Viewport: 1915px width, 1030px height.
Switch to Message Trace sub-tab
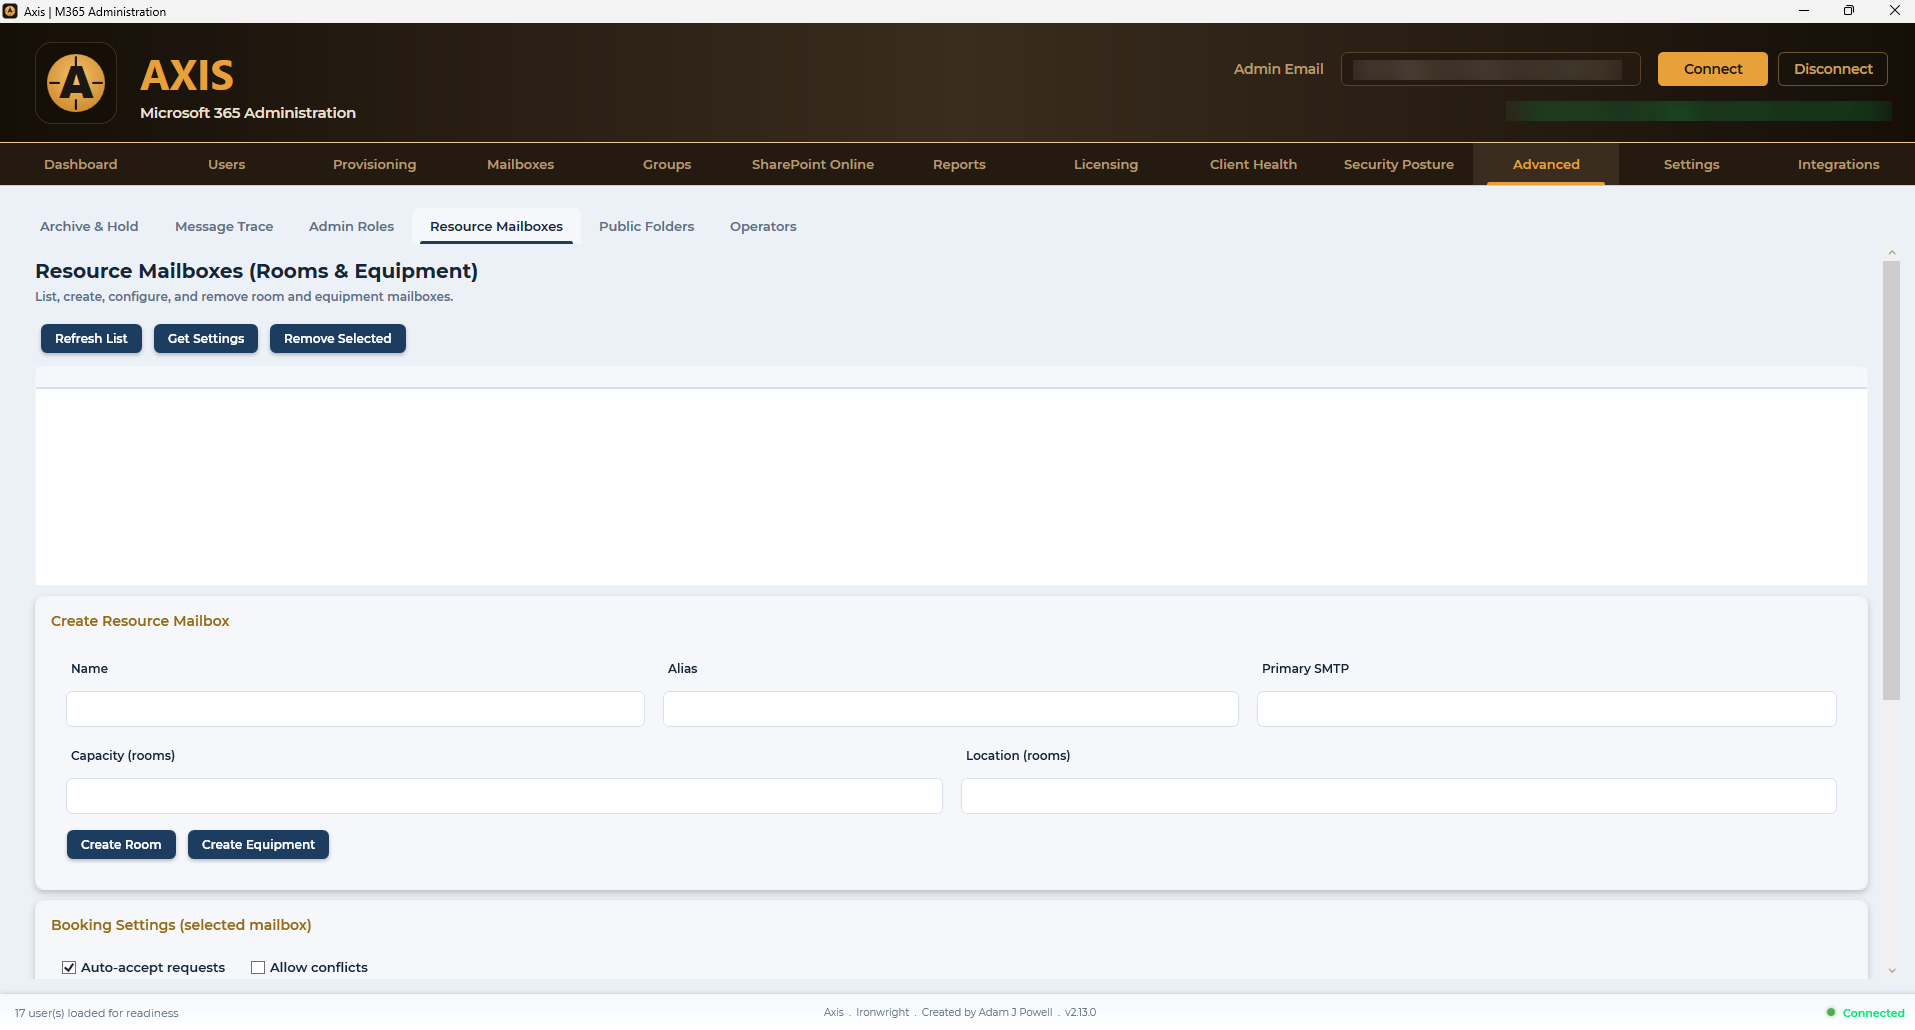pos(224,226)
